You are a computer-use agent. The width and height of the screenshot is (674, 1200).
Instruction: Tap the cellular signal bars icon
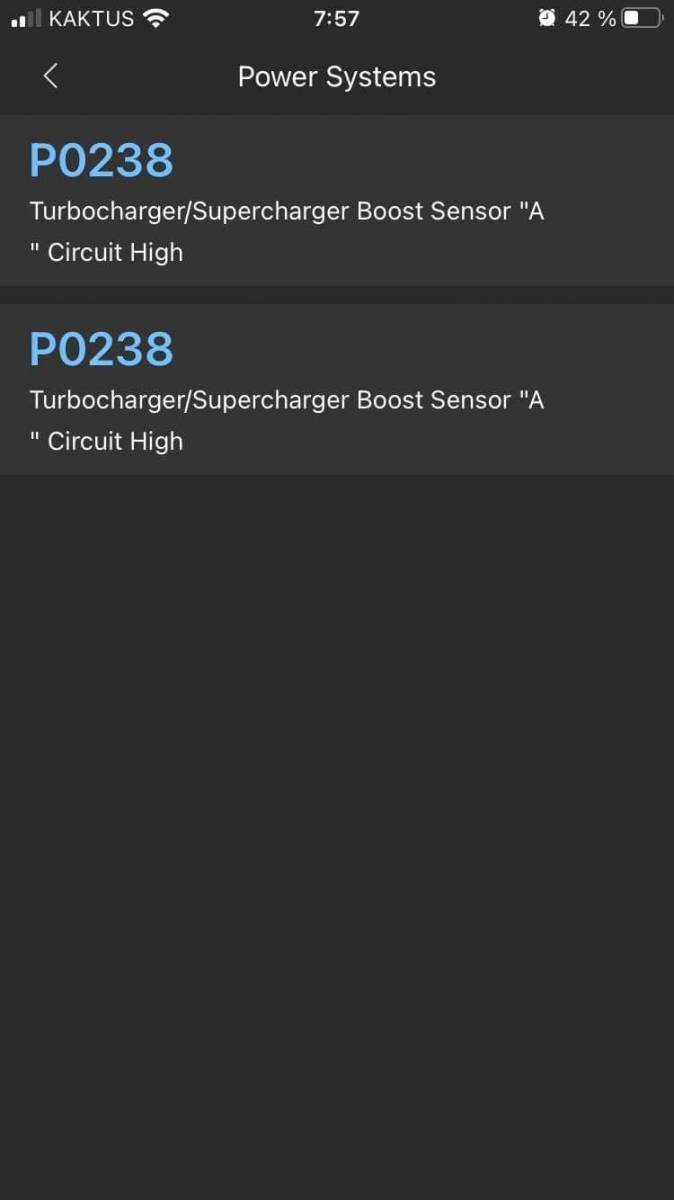tap(26, 18)
